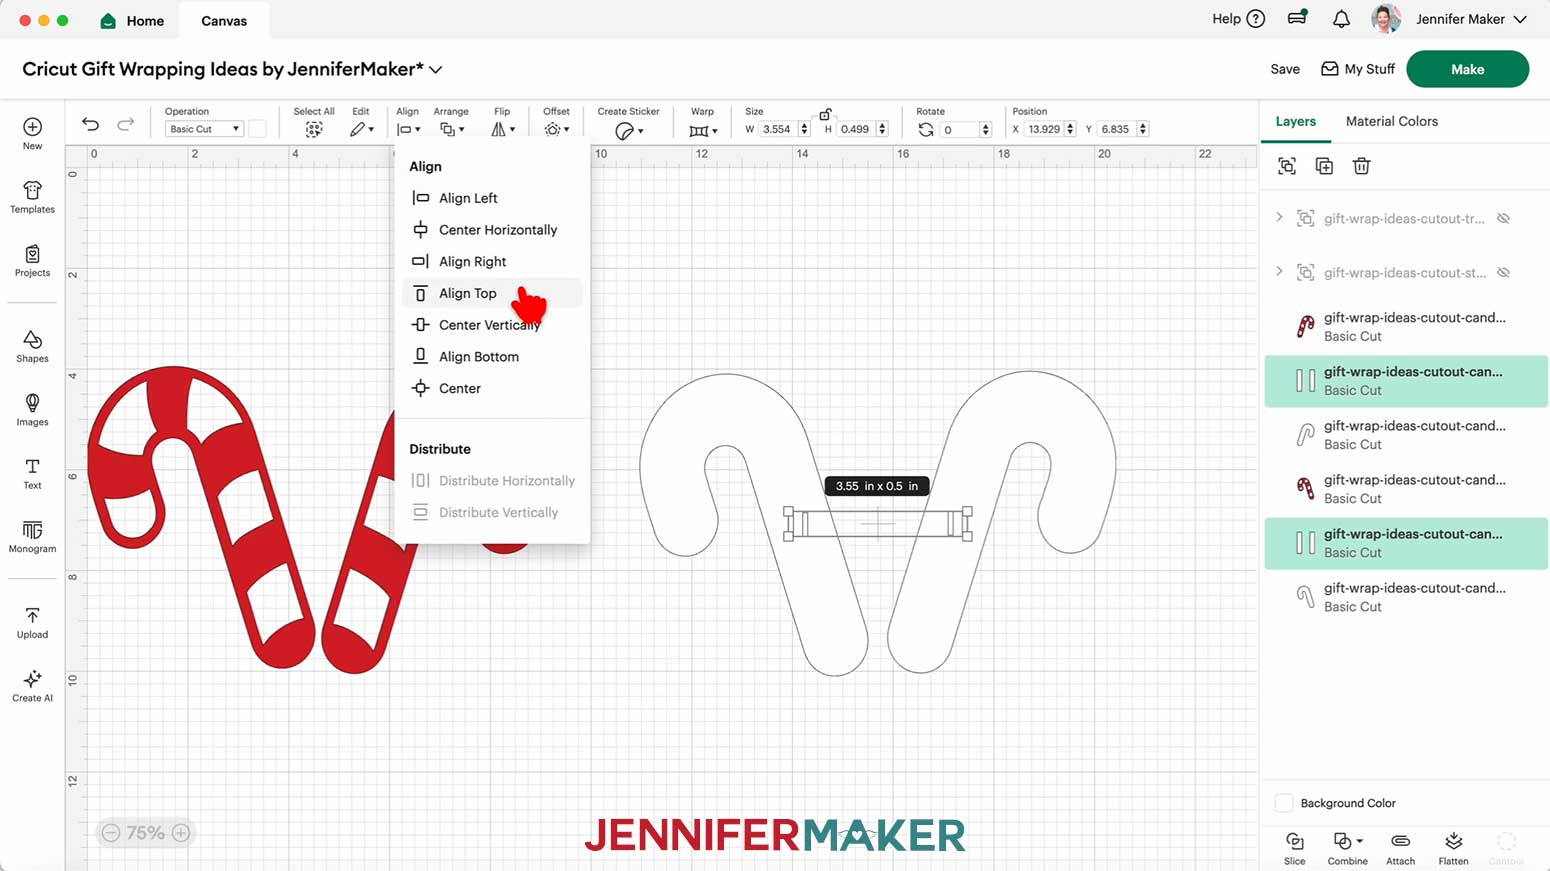
Task: Zoom in the canvas
Action: click(x=181, y=833)
